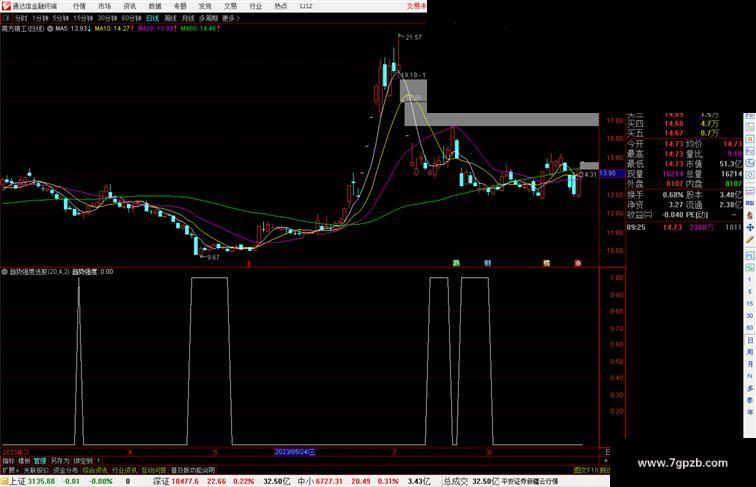Click the 60-minute sidebar shortcut
The image size is (756, 487).
coord(750,328)
